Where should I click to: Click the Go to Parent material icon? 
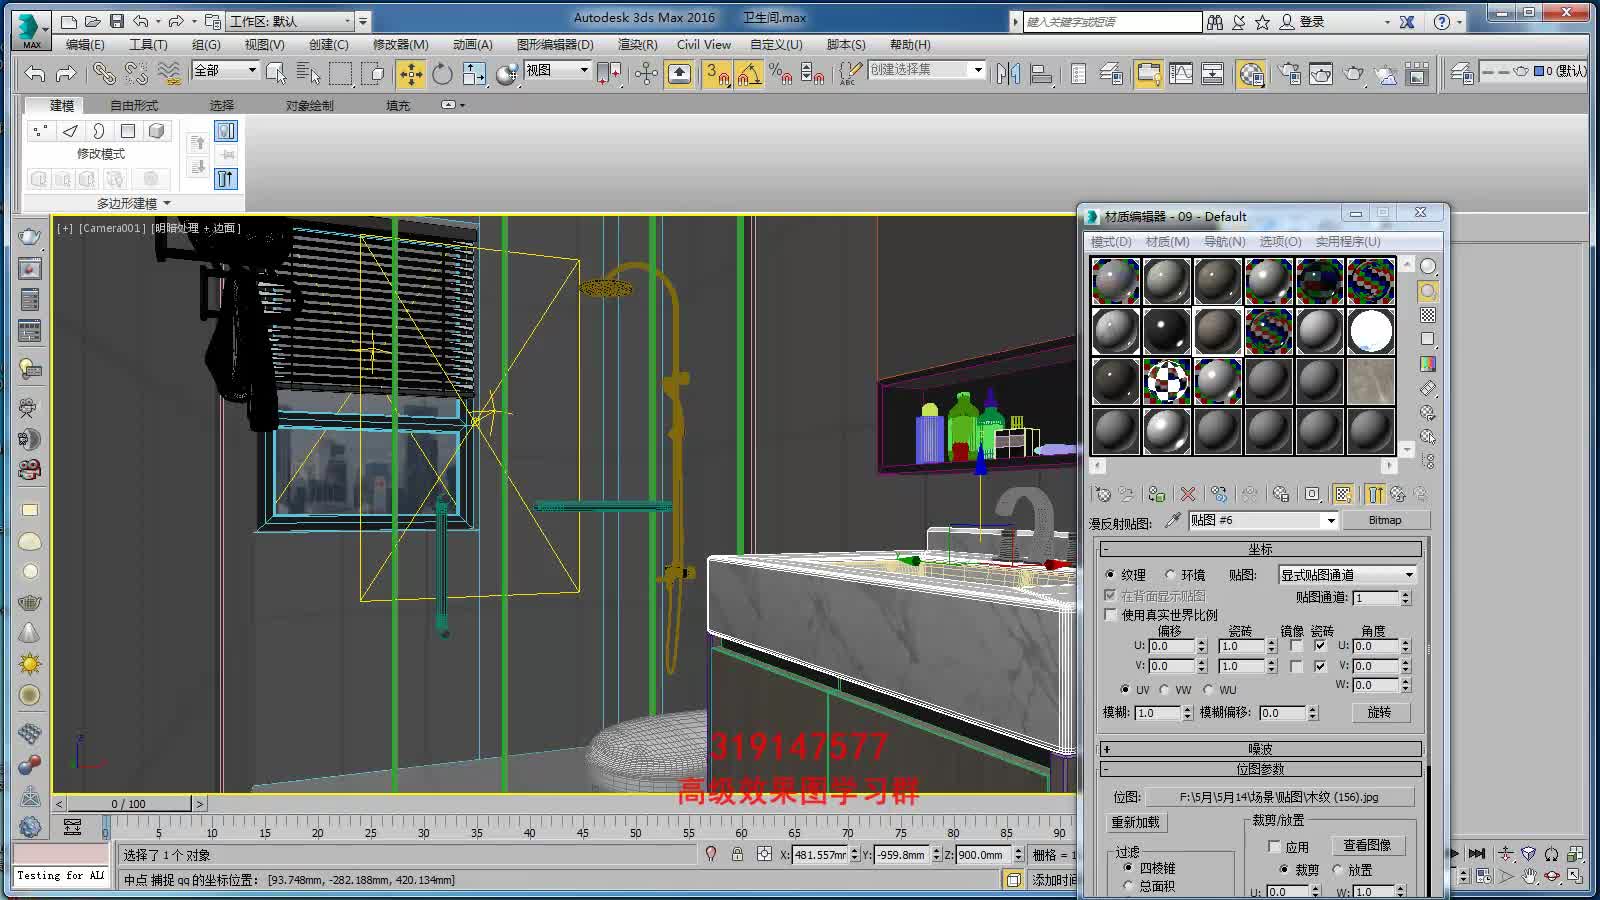pyautogui.click(x=1399, y=493)
